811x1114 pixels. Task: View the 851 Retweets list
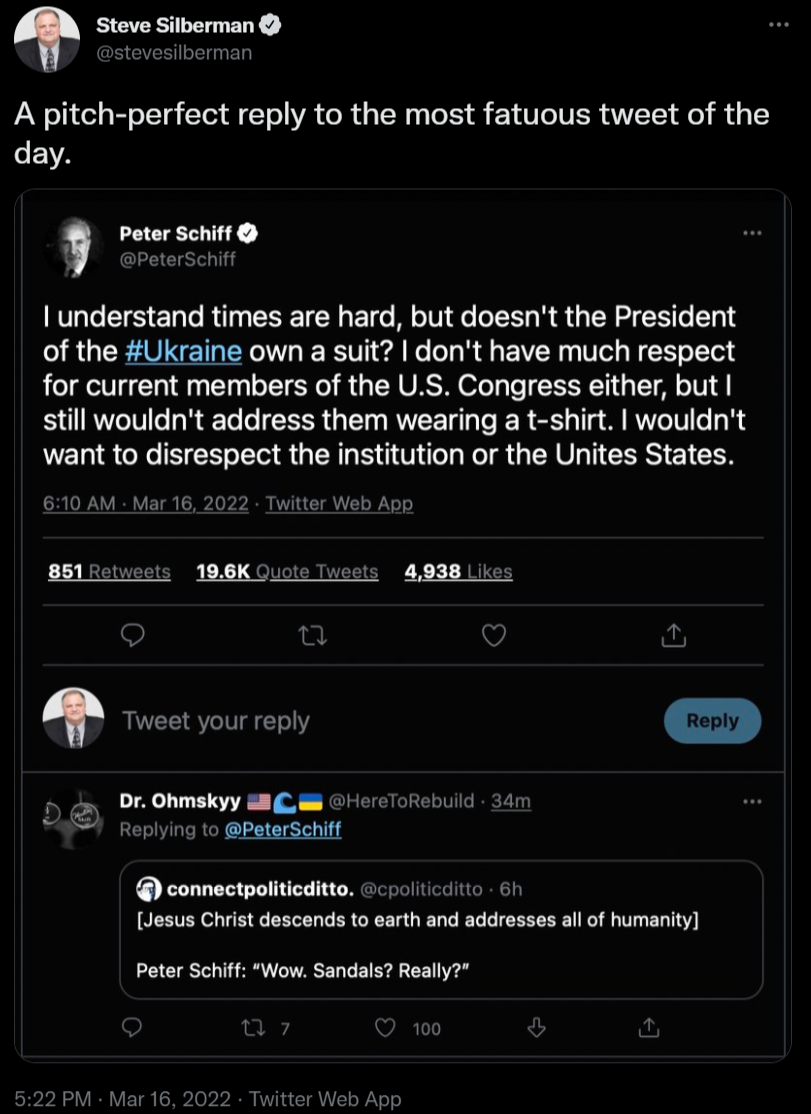(x=109, y=572)
